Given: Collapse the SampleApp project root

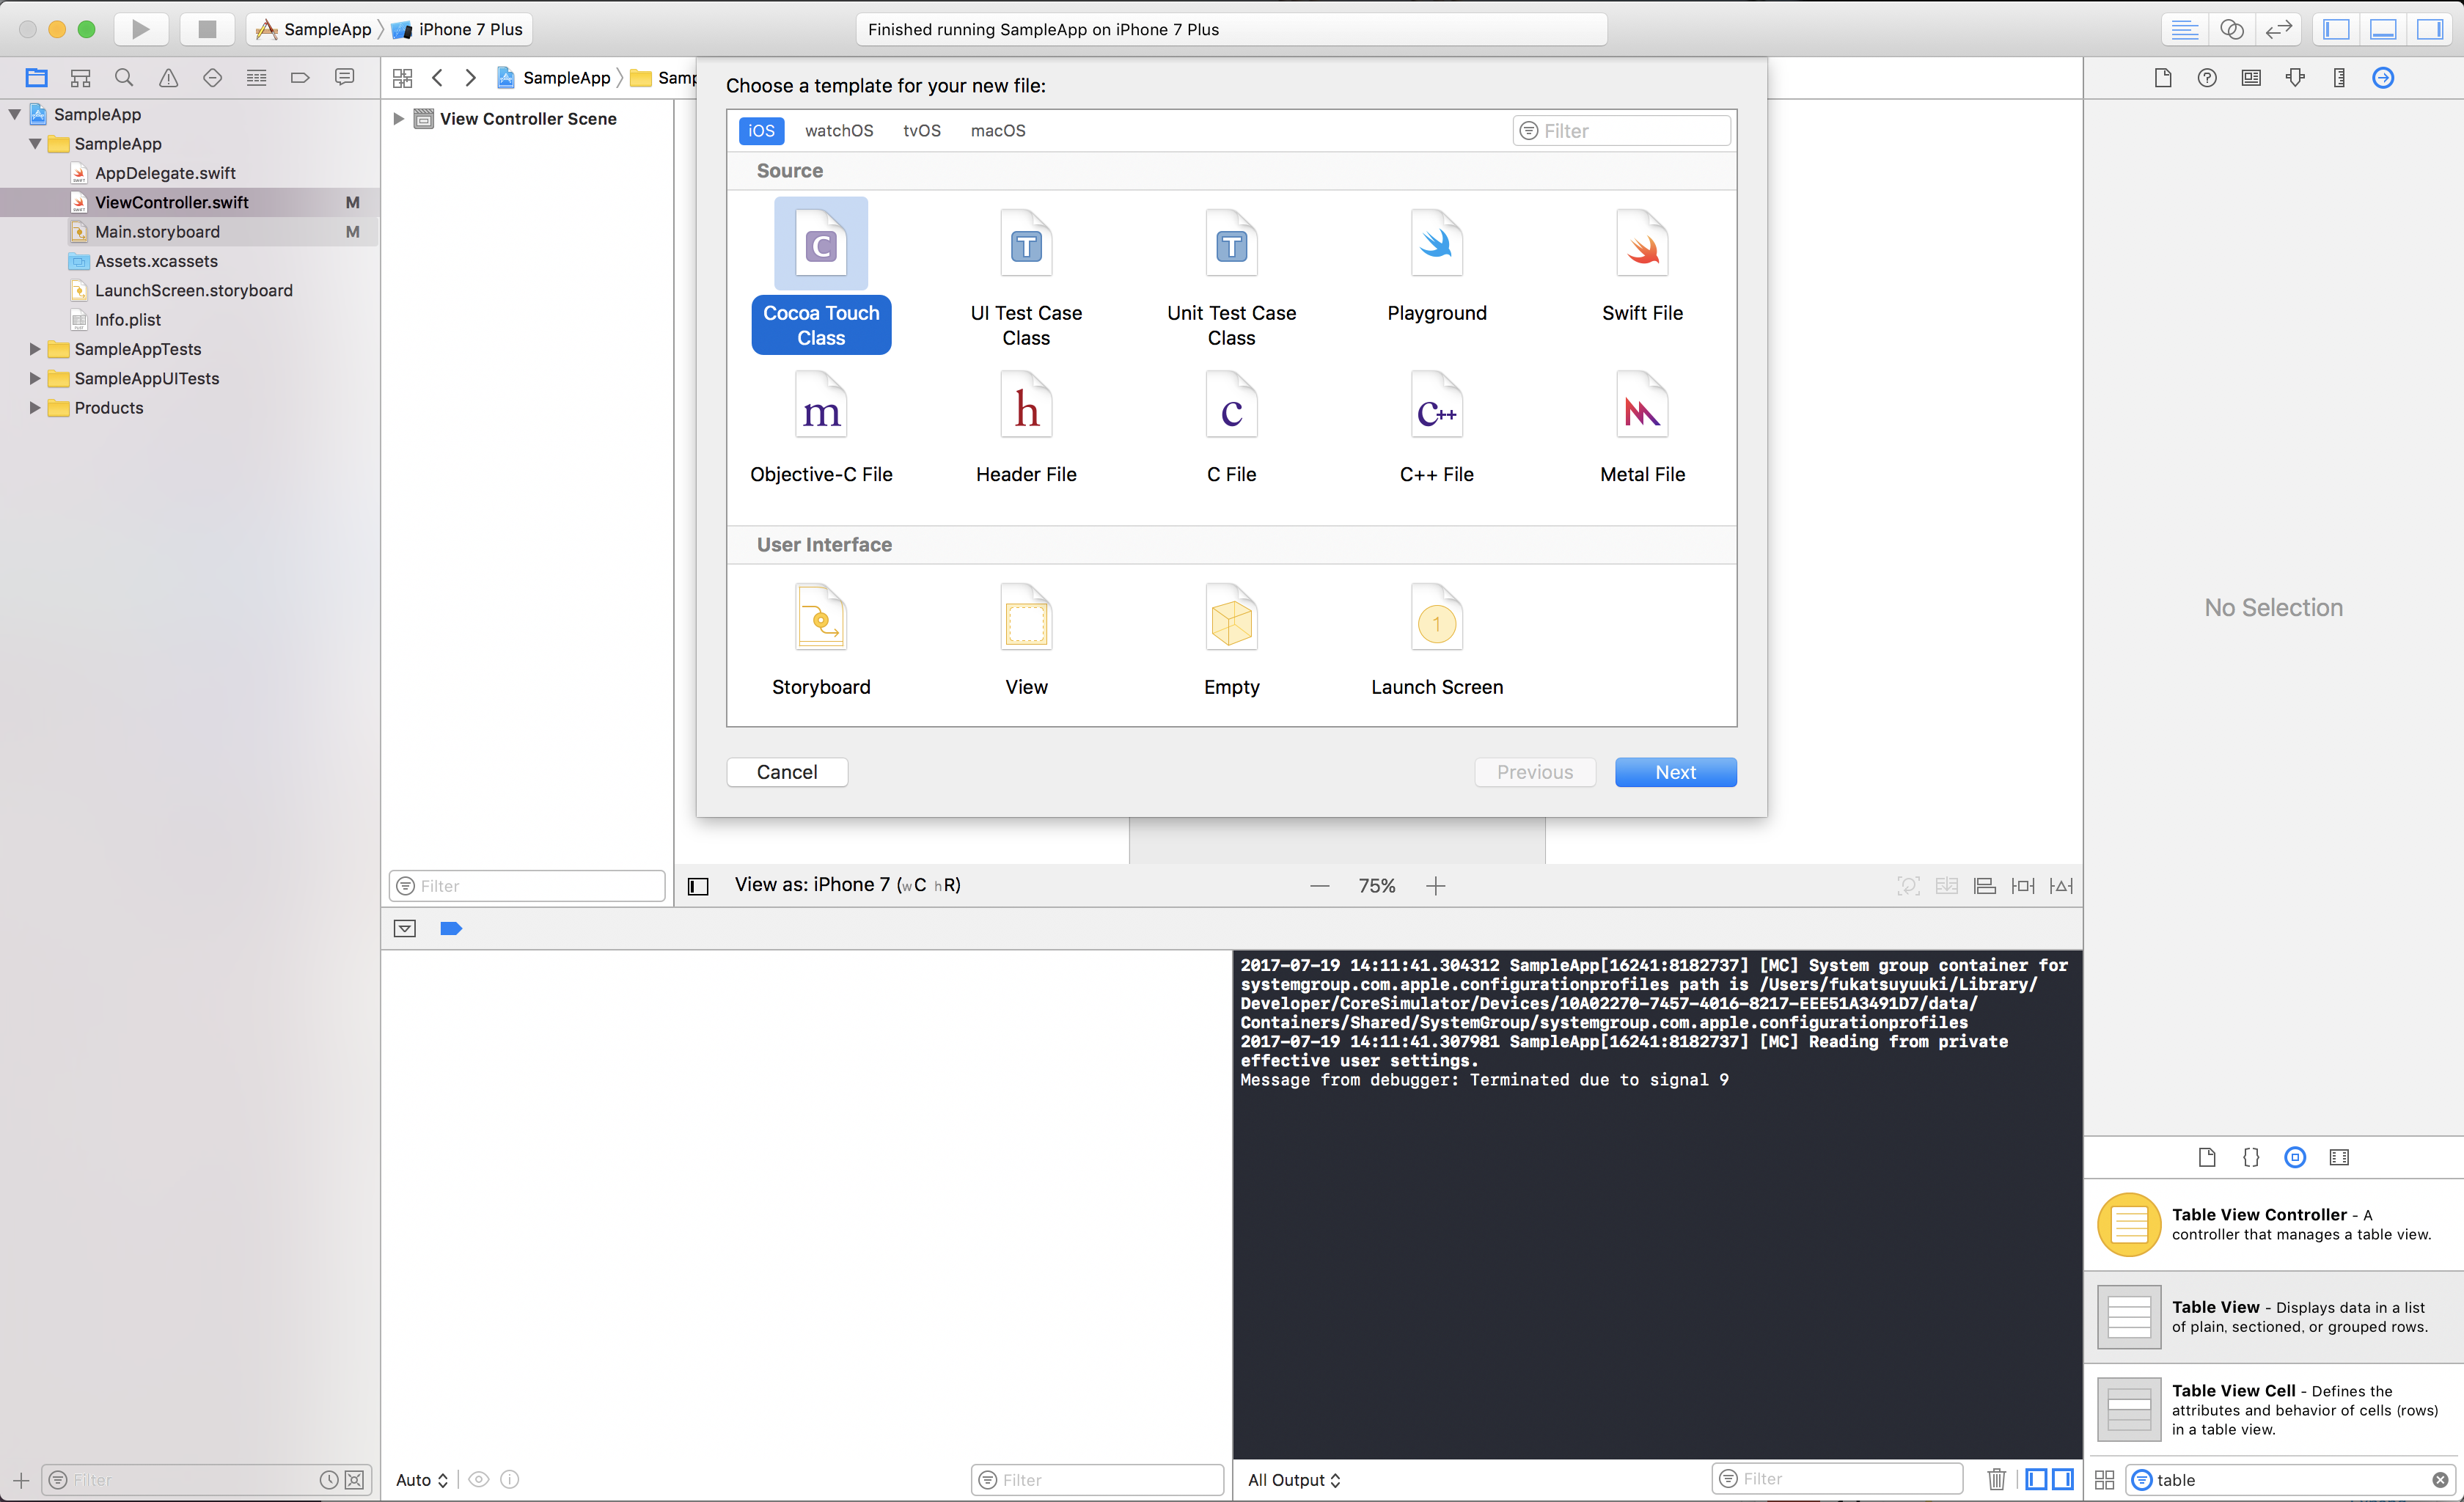Looking at the screenshot, I should tap(15, 114).
